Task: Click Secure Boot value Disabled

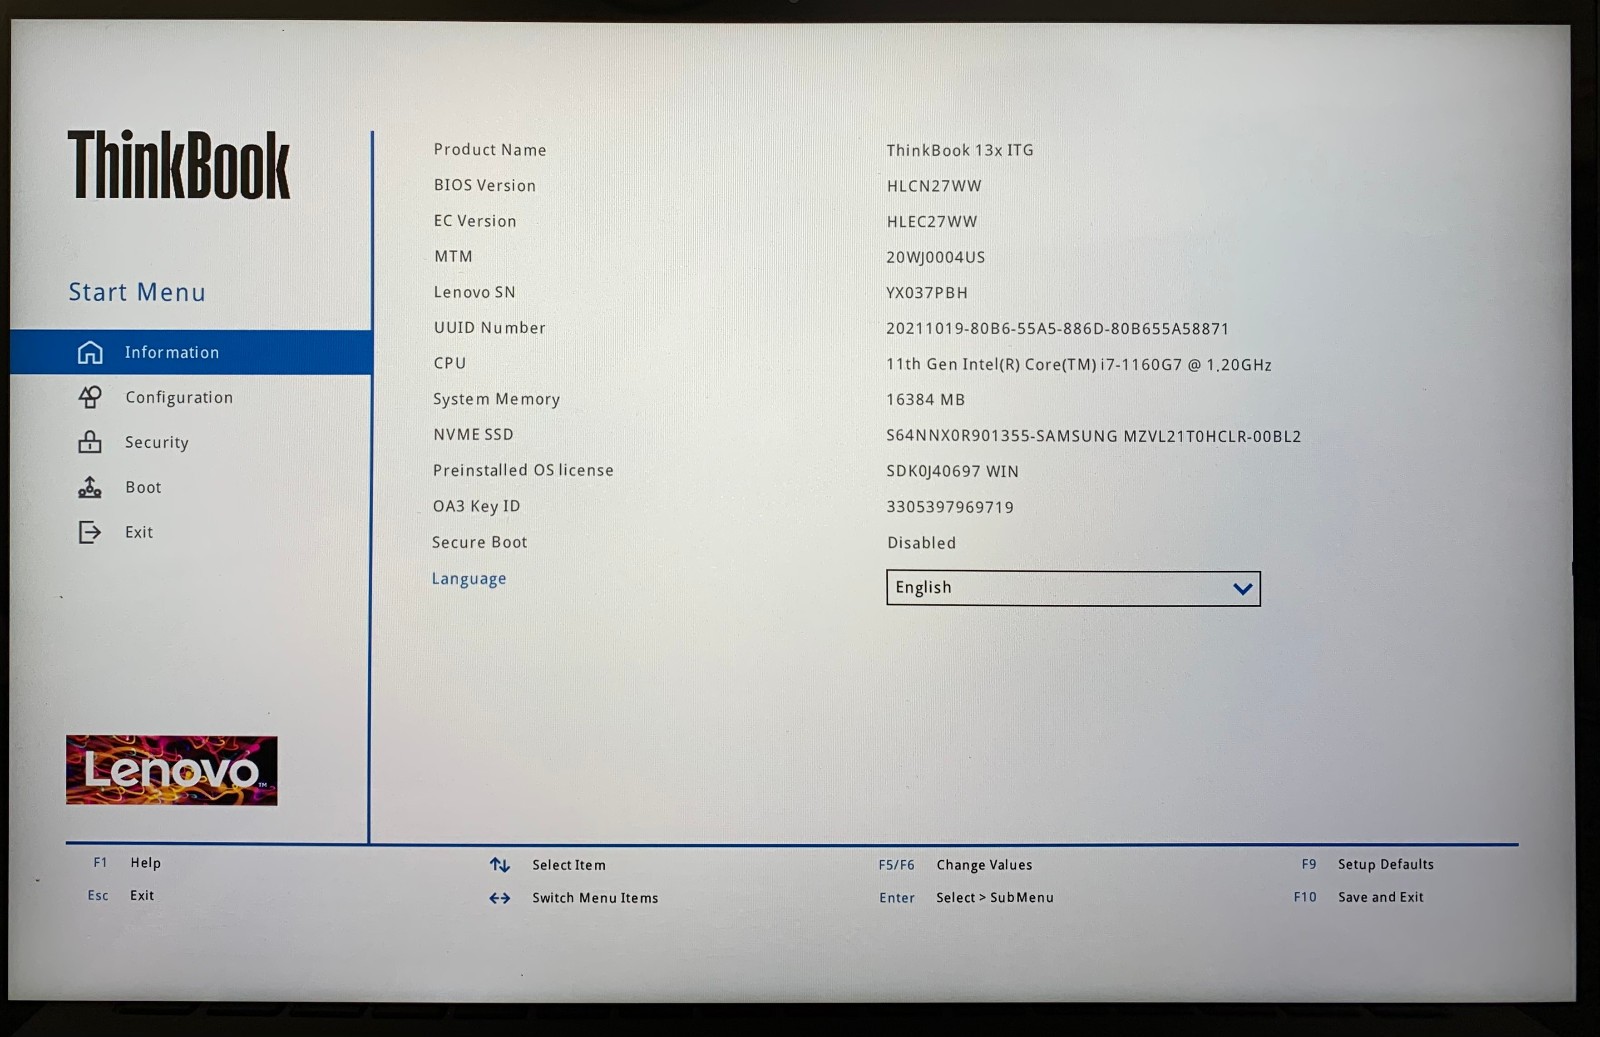Action: [x=922, y=543]
